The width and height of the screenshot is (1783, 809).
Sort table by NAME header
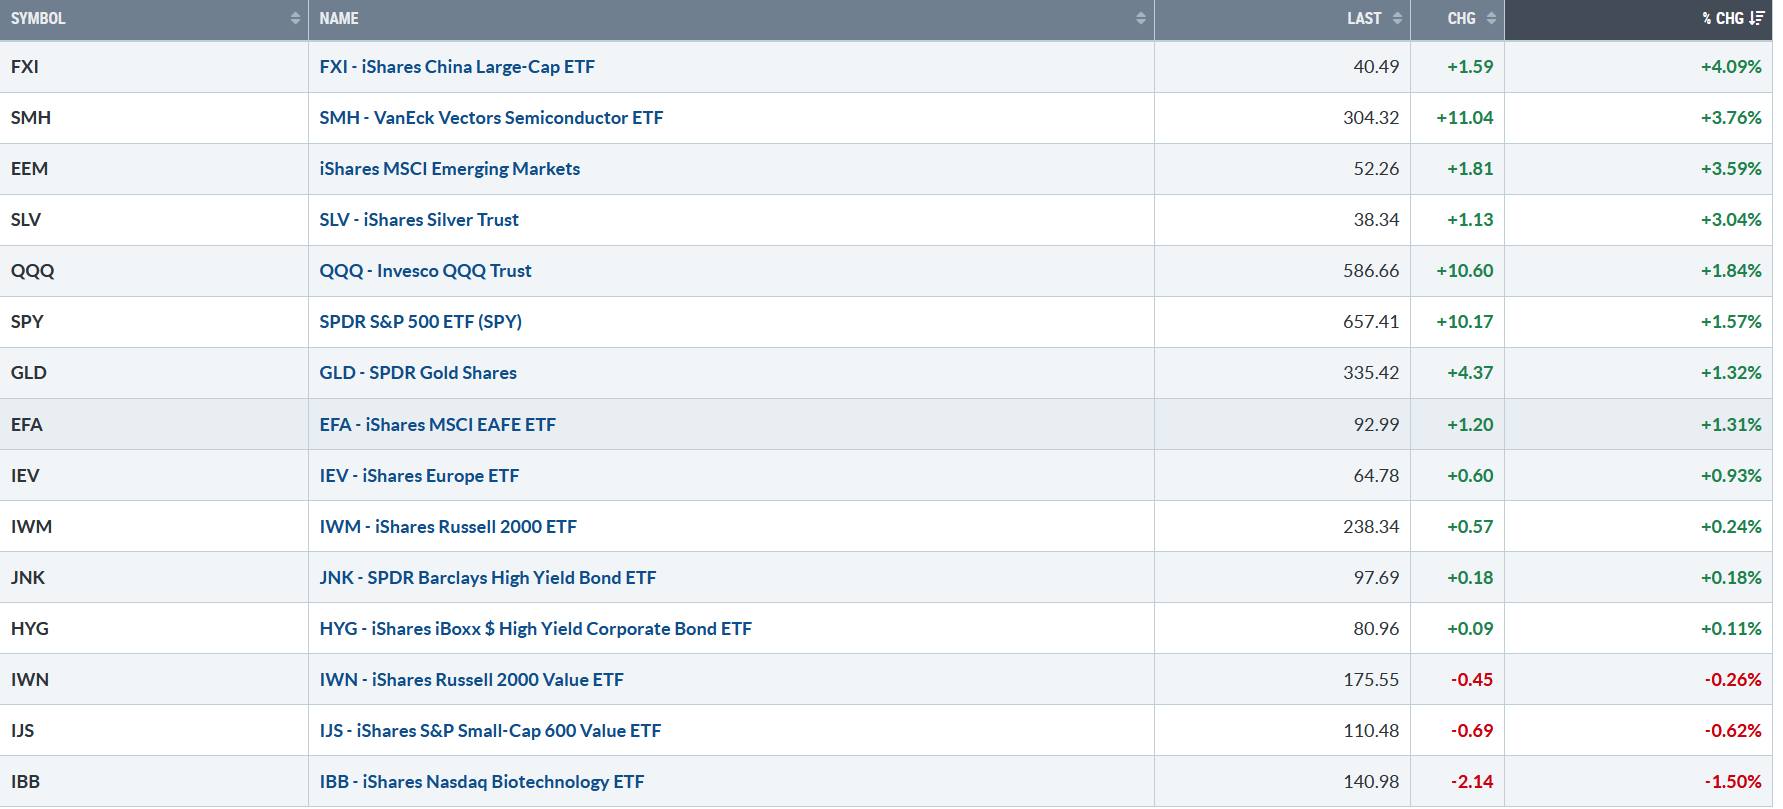339,19
